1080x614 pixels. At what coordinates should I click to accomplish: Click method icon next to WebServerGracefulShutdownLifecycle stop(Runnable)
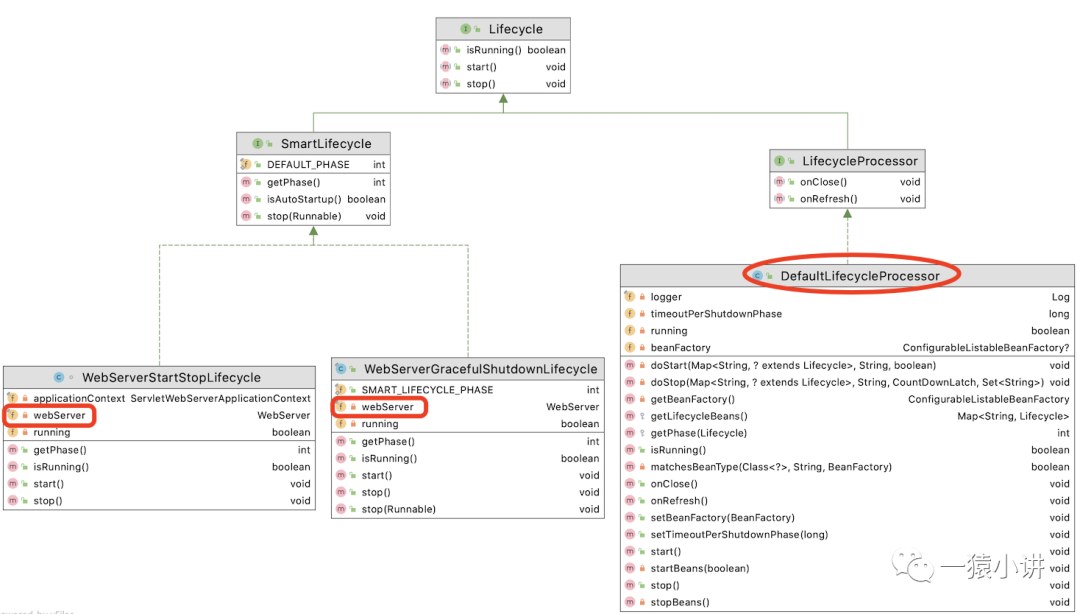point(340,509)
